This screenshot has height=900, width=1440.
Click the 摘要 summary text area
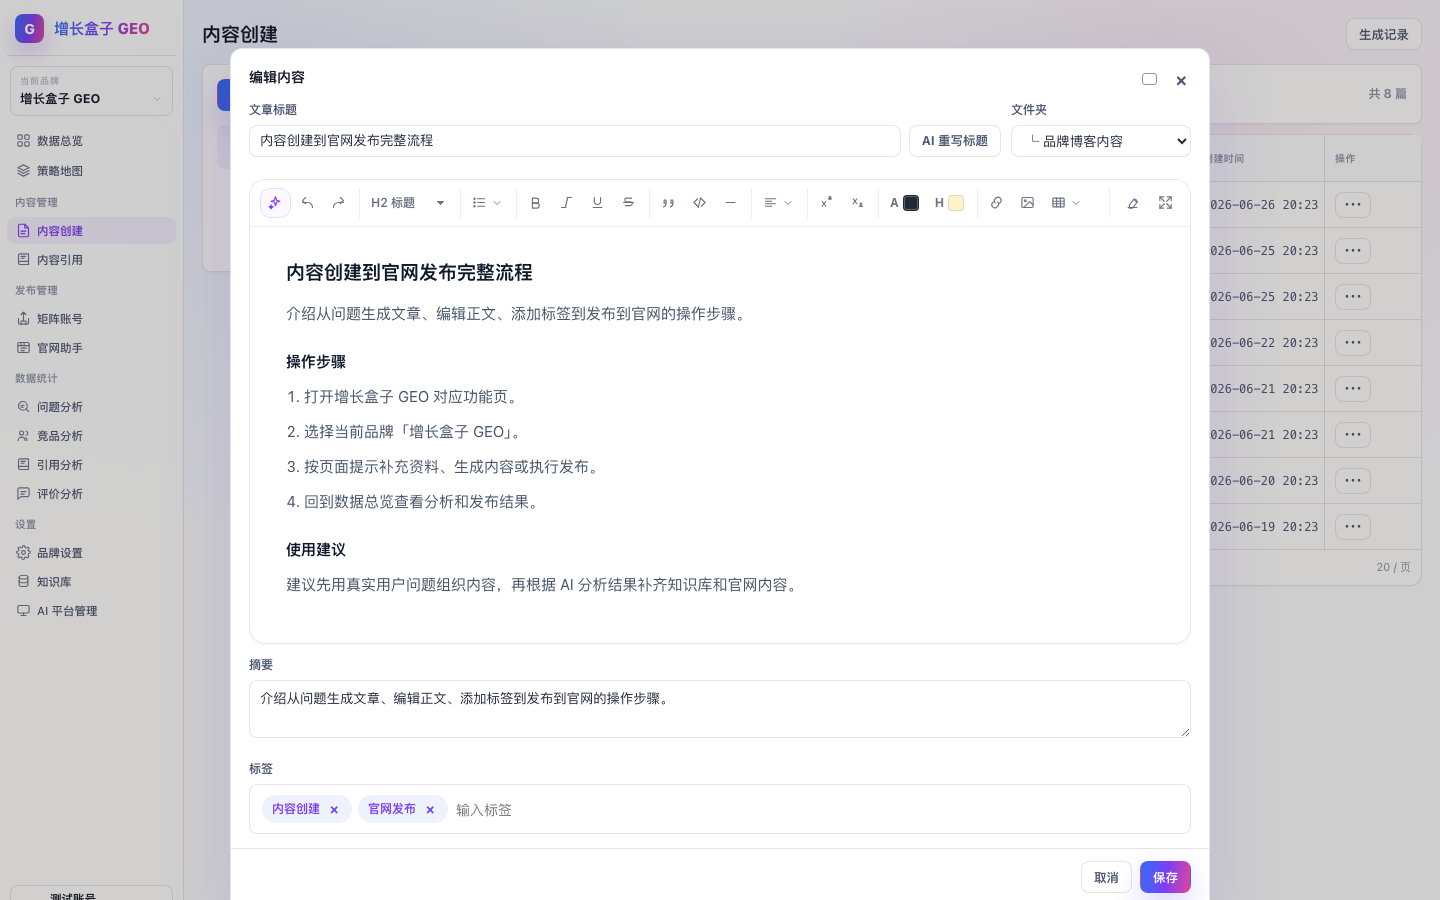tap(720, 709)
